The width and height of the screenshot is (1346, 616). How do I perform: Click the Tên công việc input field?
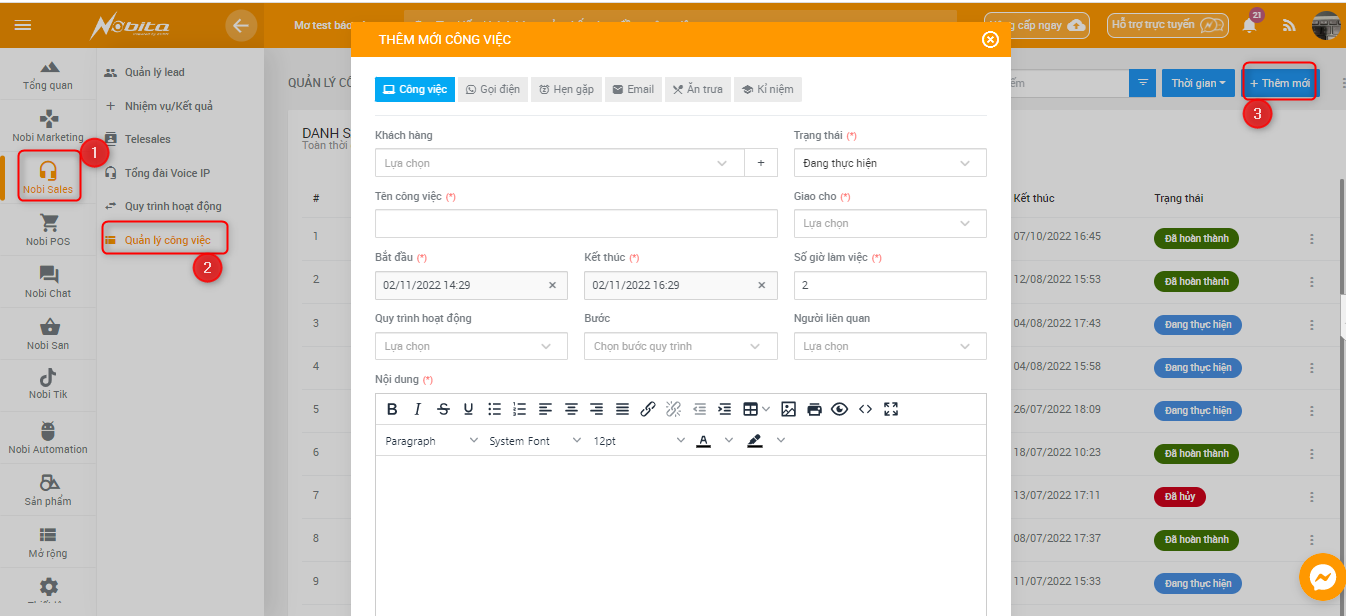pos(576,224)
